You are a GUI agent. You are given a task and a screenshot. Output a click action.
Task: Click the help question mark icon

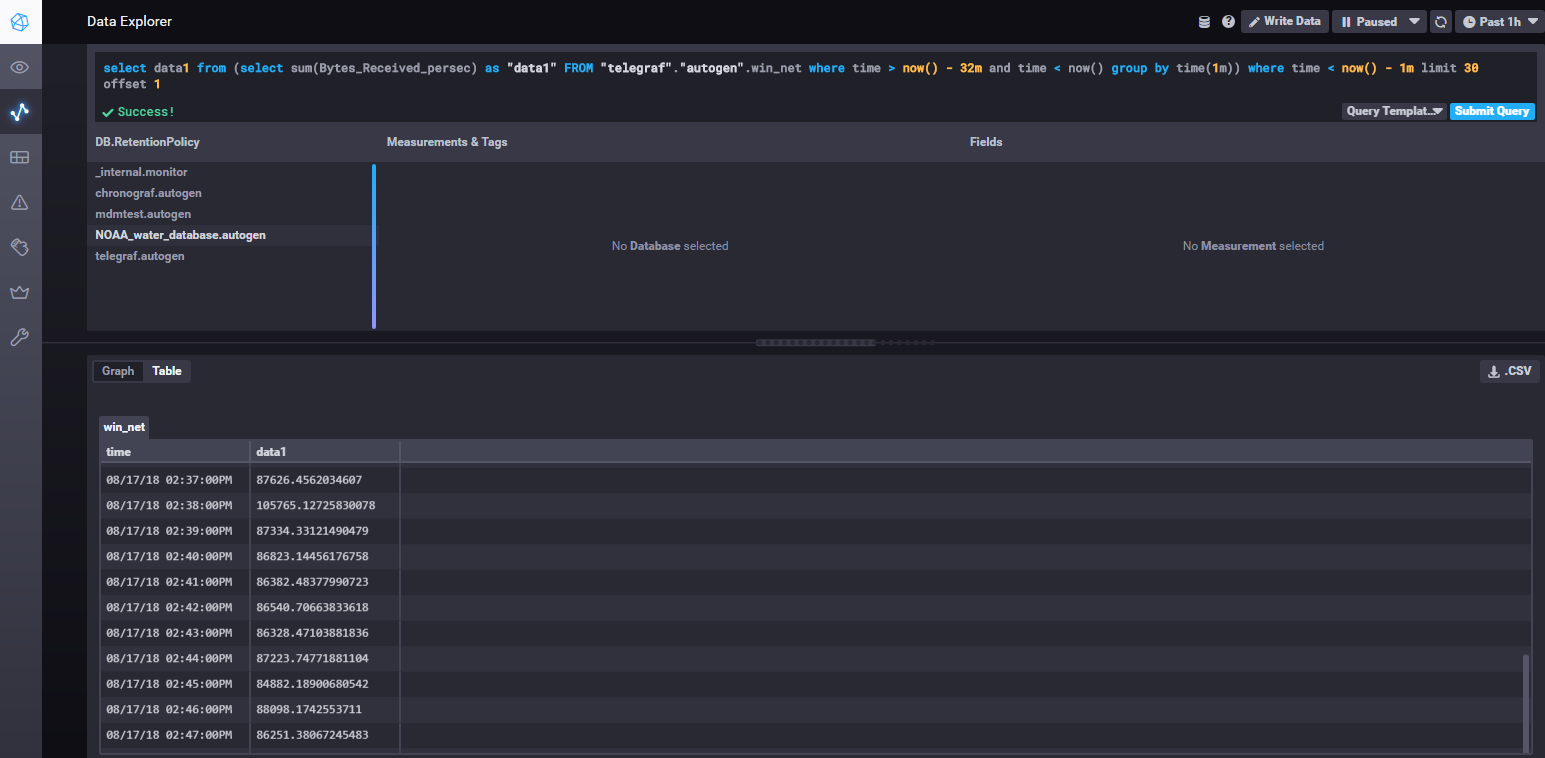click(1228, 20)
